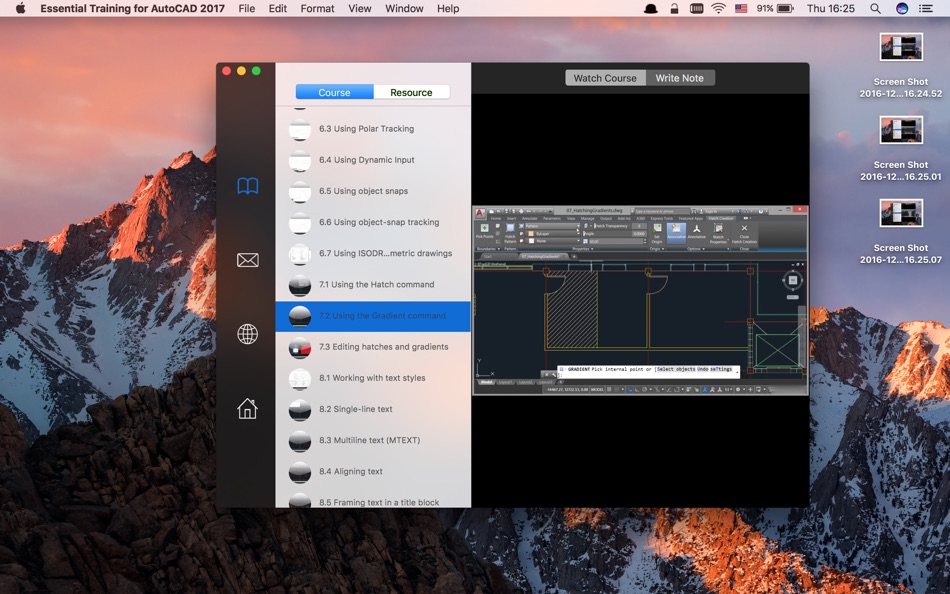Screen dimensions: 950x594
Task: Click the US flag input source icon
Action: click(x=741, y=8)
